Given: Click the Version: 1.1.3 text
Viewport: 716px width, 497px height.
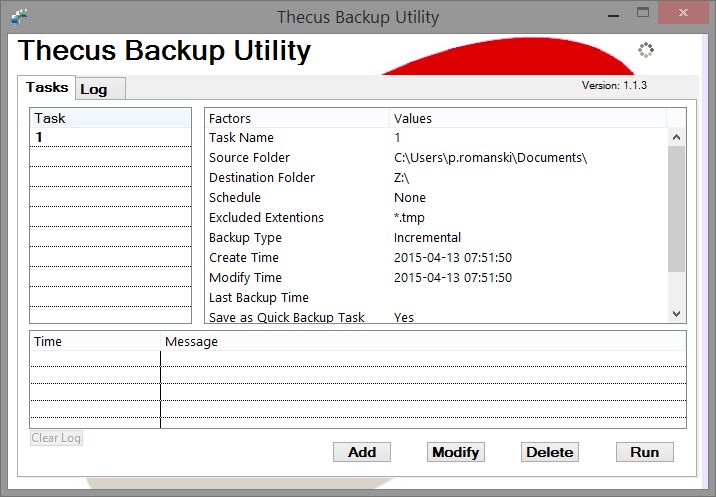Looking at the screenshot, I should pyautogui.click(x=614, y=85).
